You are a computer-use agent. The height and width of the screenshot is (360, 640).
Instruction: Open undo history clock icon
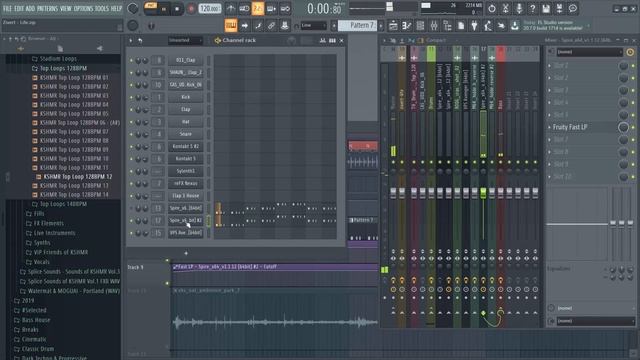click(x=492, y=9)
